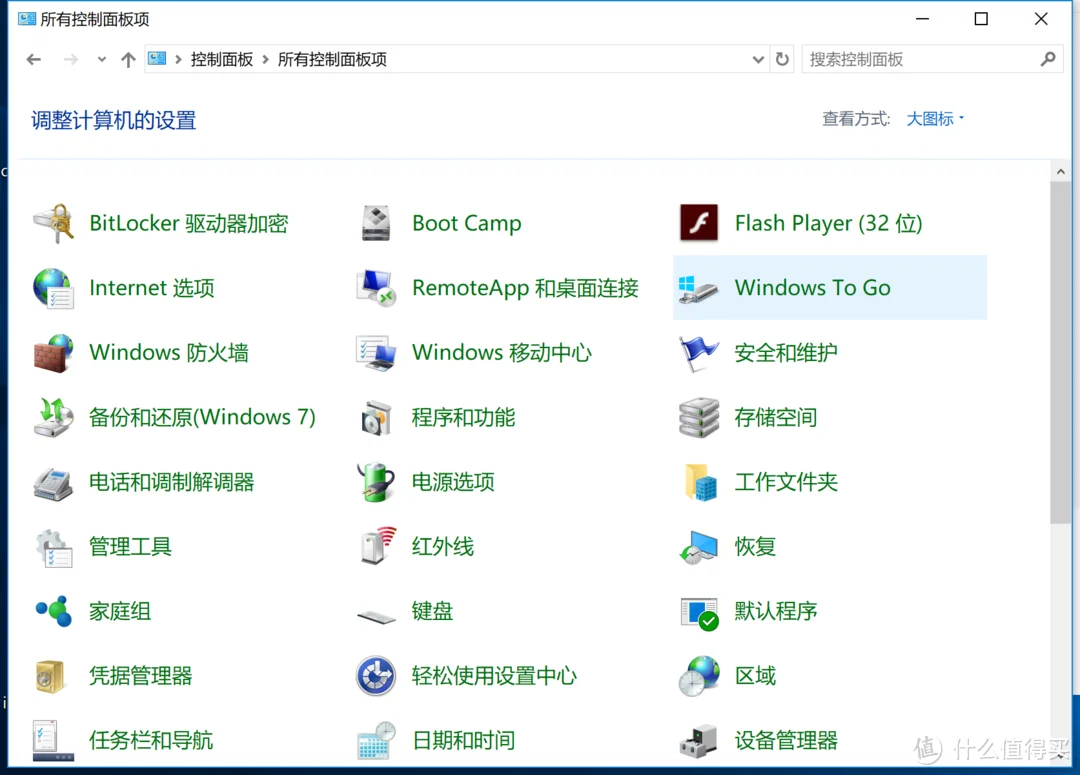Image resolution: width=1080 pixels, height=775 pixels.
Task: Open the 任务栏和导航 icon
Action: pyautogui.click(x=53, y=741)
